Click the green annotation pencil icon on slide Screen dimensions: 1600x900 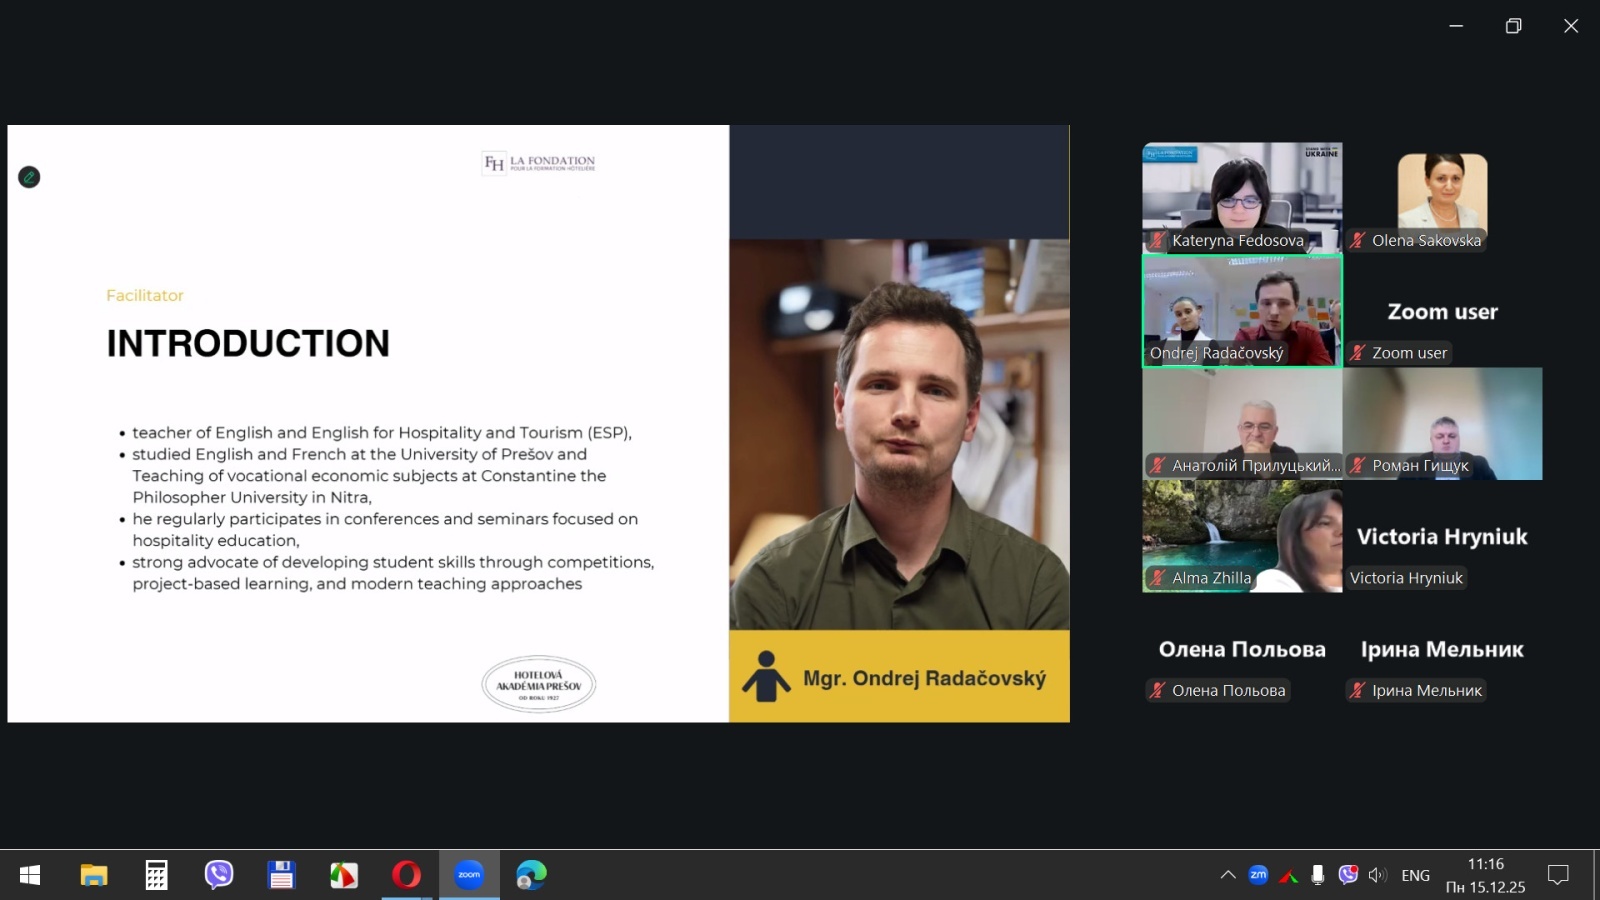pos(29,177)
